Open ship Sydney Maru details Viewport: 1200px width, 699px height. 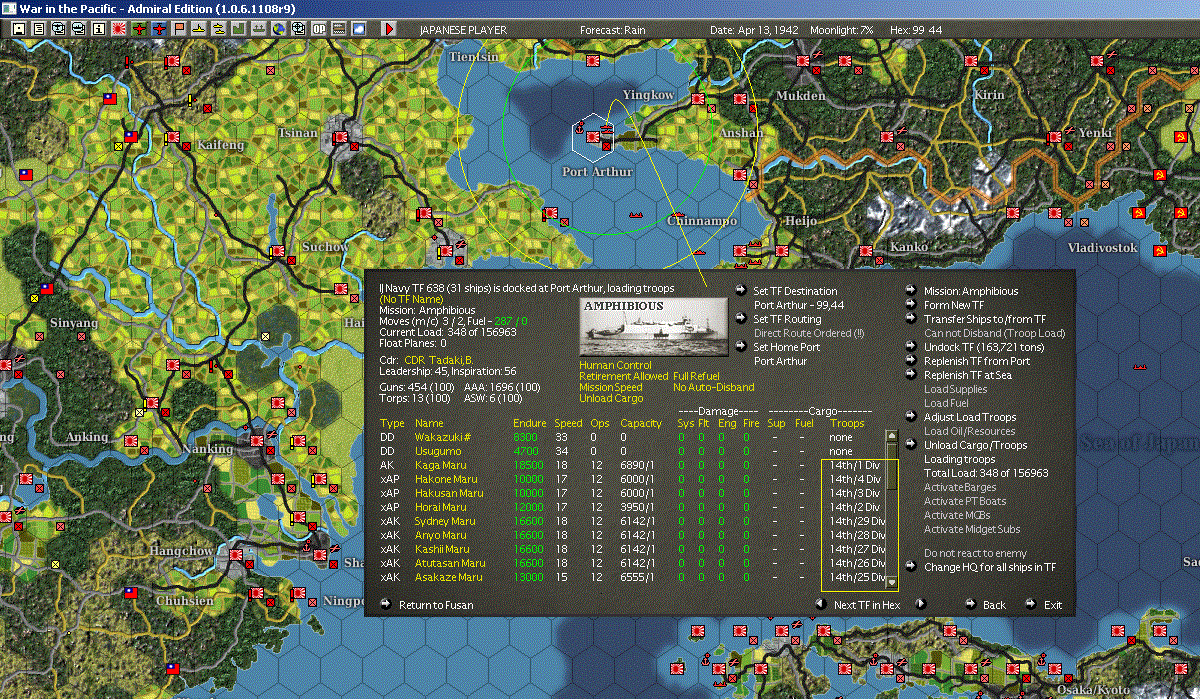point(445,521)
